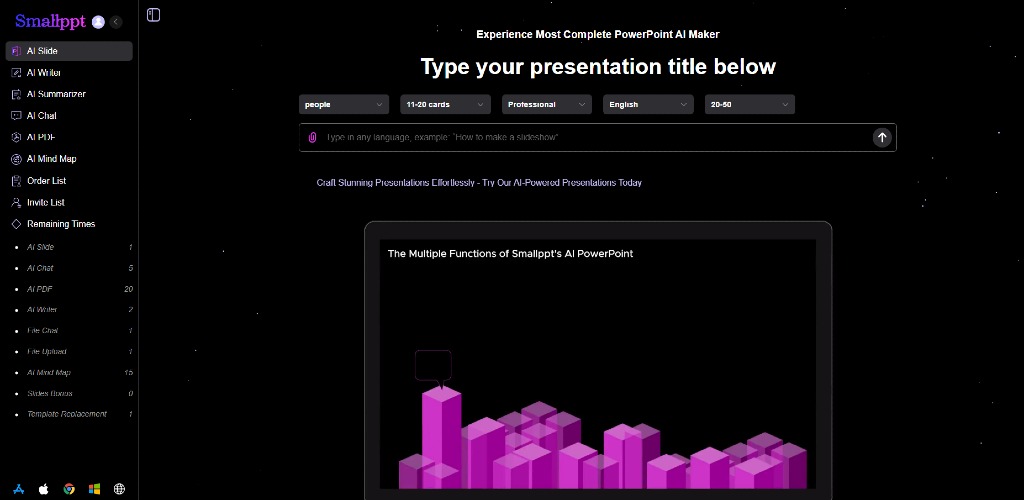Image resolution: width=1024 pixels, height=500 pixels.
Task: Click the 'Experience Most Complete PowerPoint AI Maker' text
Action: pos(598,35)
